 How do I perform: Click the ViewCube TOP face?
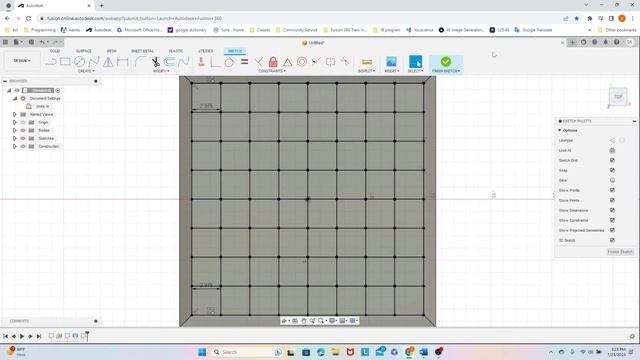coord(618,97)
